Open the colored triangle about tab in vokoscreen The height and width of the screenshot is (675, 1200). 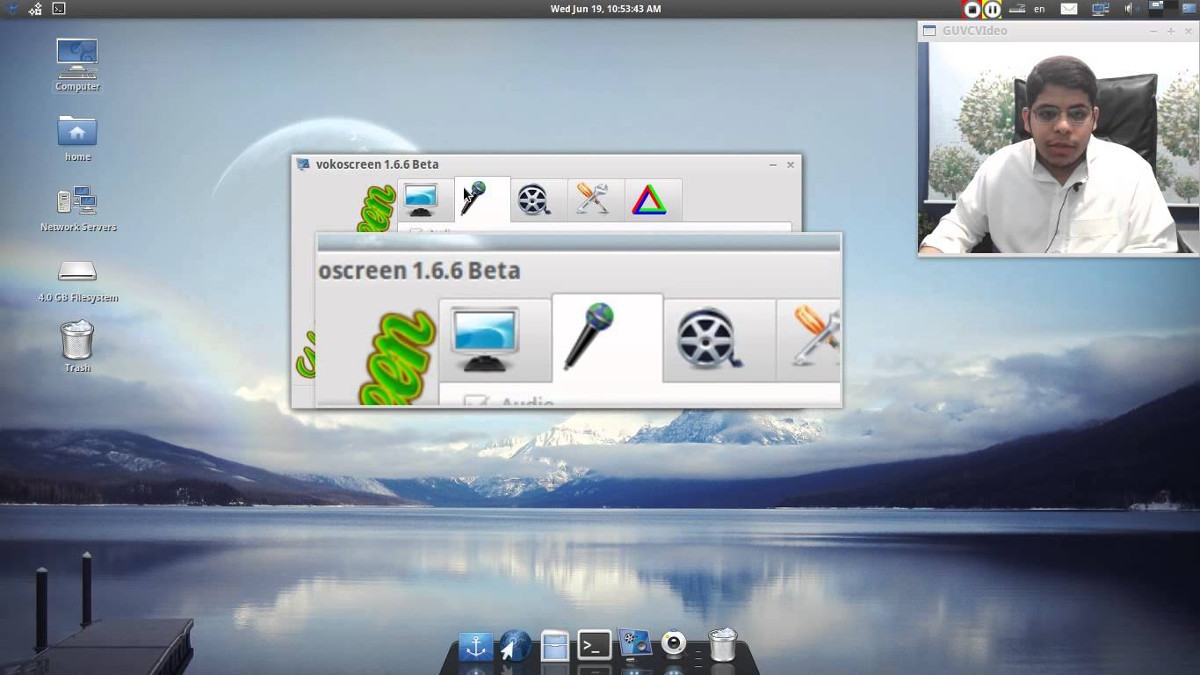[x=652, y=200]
